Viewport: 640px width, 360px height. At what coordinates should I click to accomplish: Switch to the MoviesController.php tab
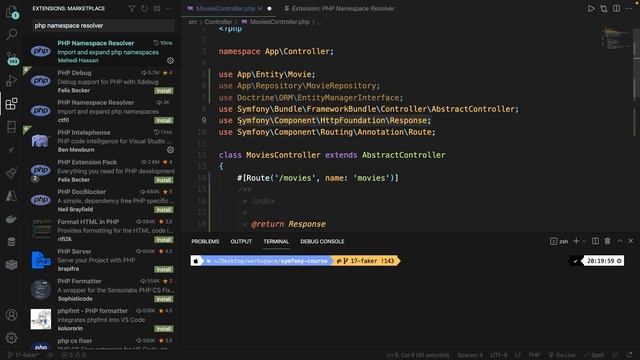tap(229, 9)
